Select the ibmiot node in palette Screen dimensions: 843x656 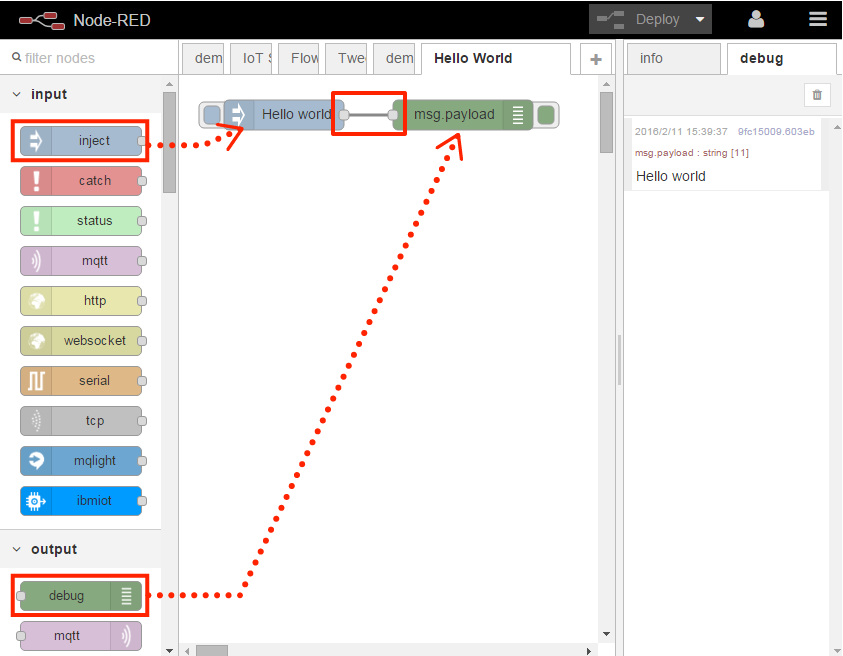pyautogui.click(x=81, y=501)
